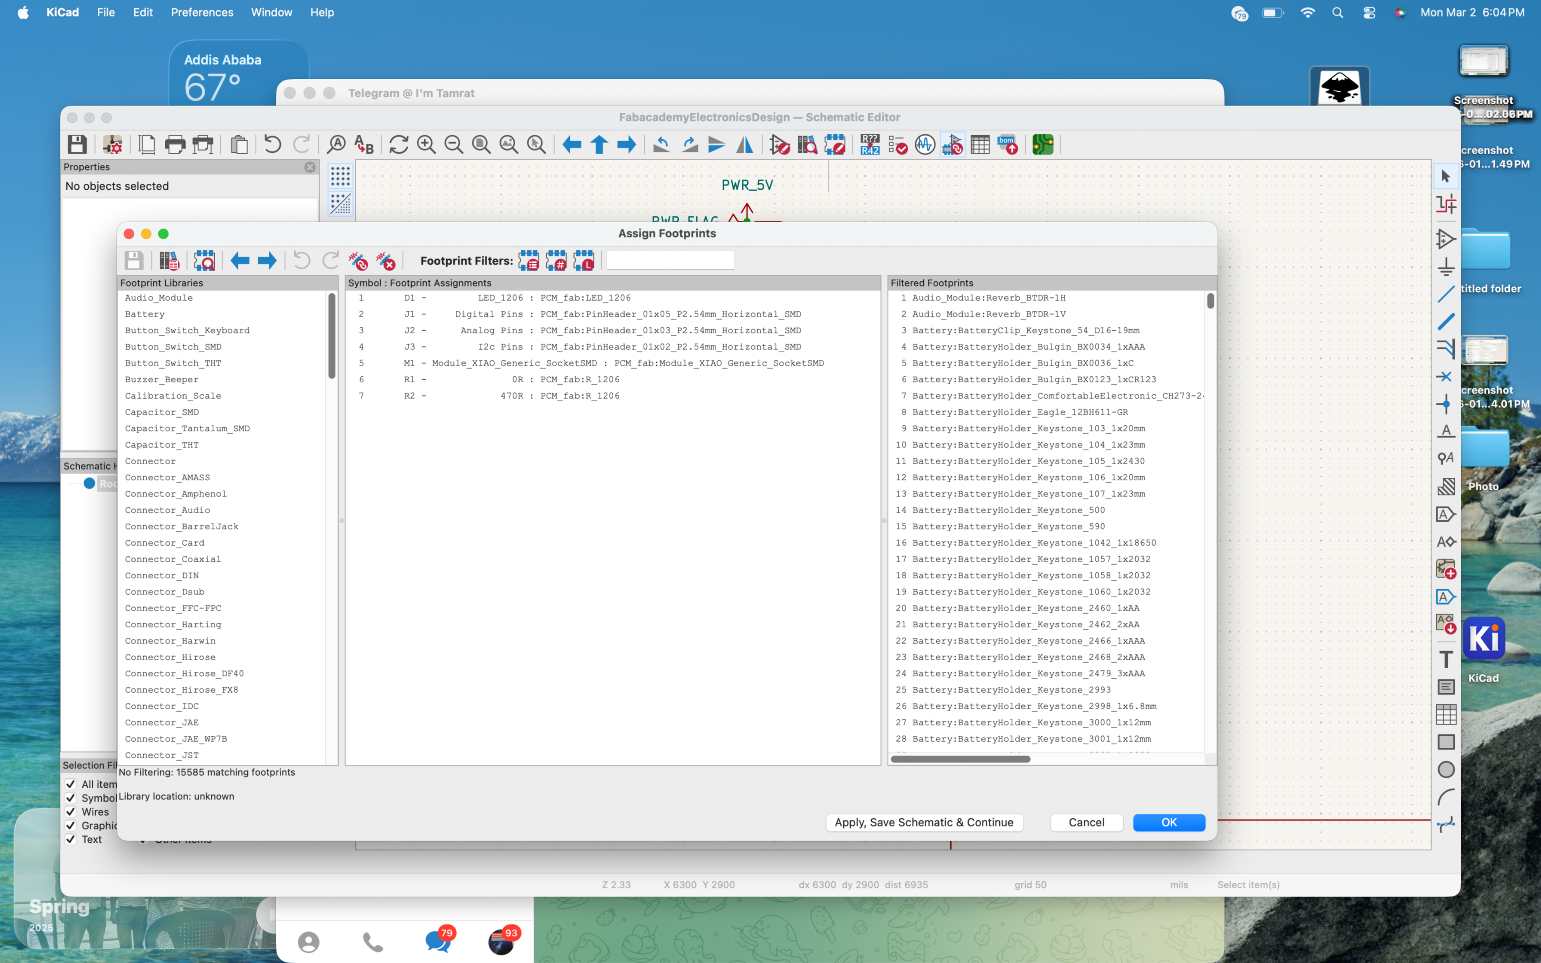Click view selected footprint icon
1541x963 pixels.
click(204, 261)
